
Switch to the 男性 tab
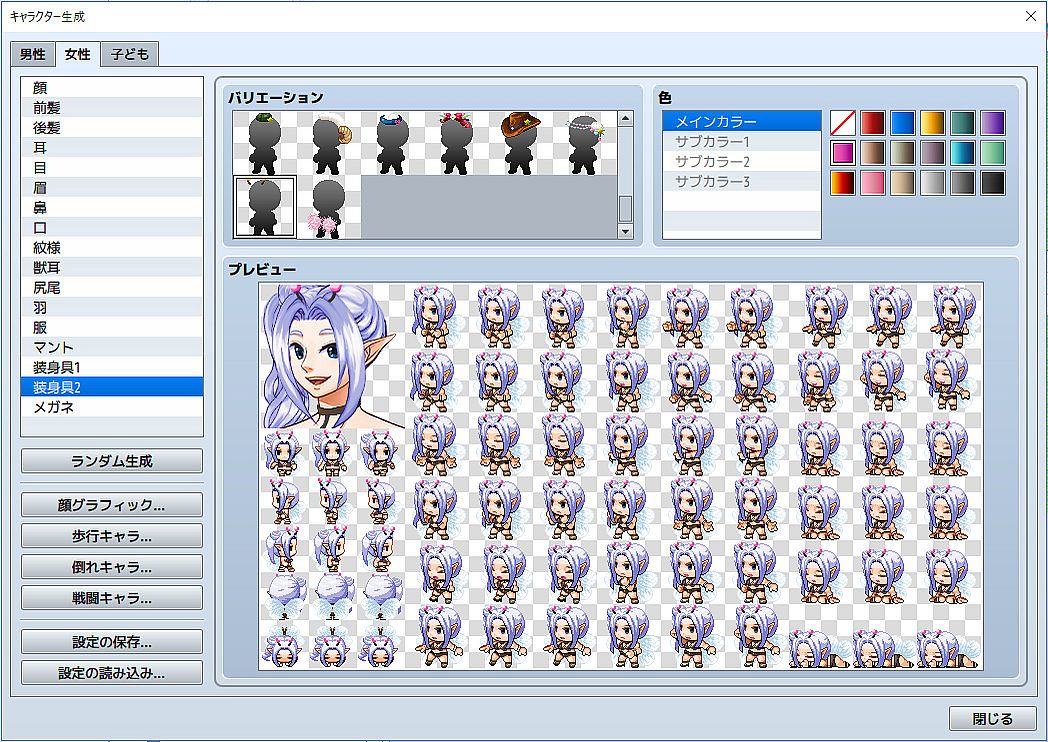[x=33, y=55]
